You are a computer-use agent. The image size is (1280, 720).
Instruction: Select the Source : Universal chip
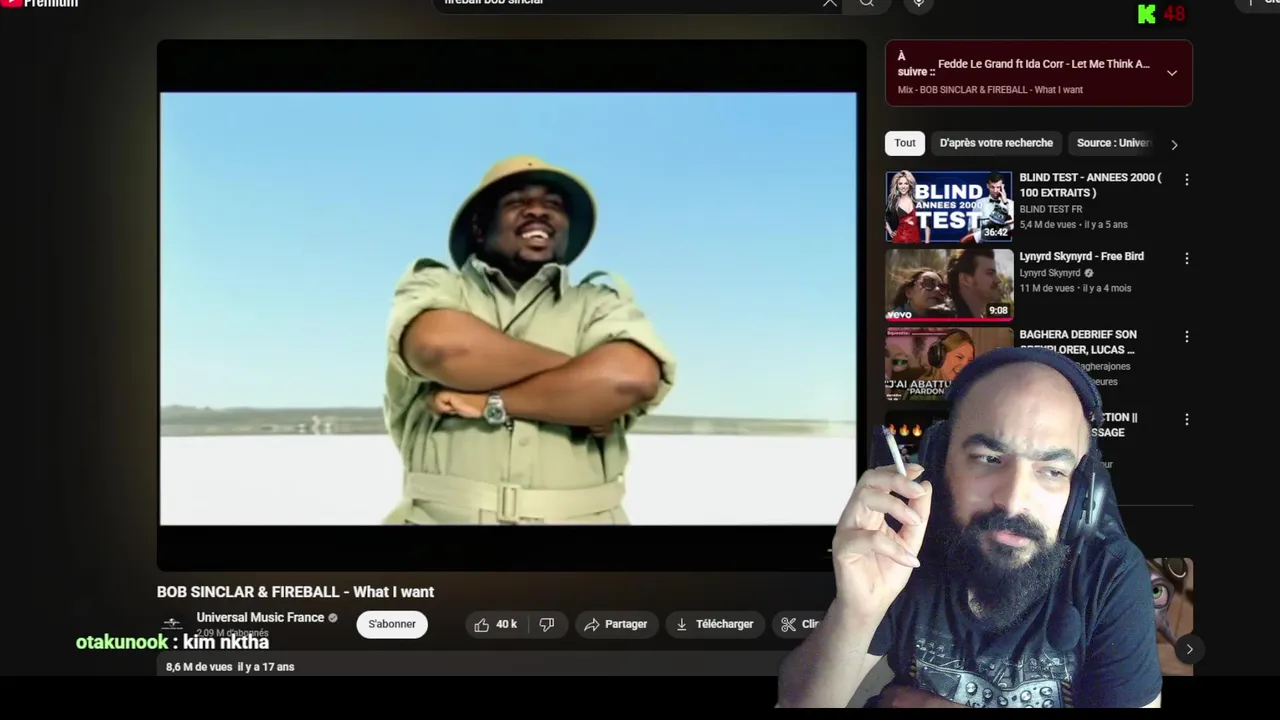(x=1113, y=143)
